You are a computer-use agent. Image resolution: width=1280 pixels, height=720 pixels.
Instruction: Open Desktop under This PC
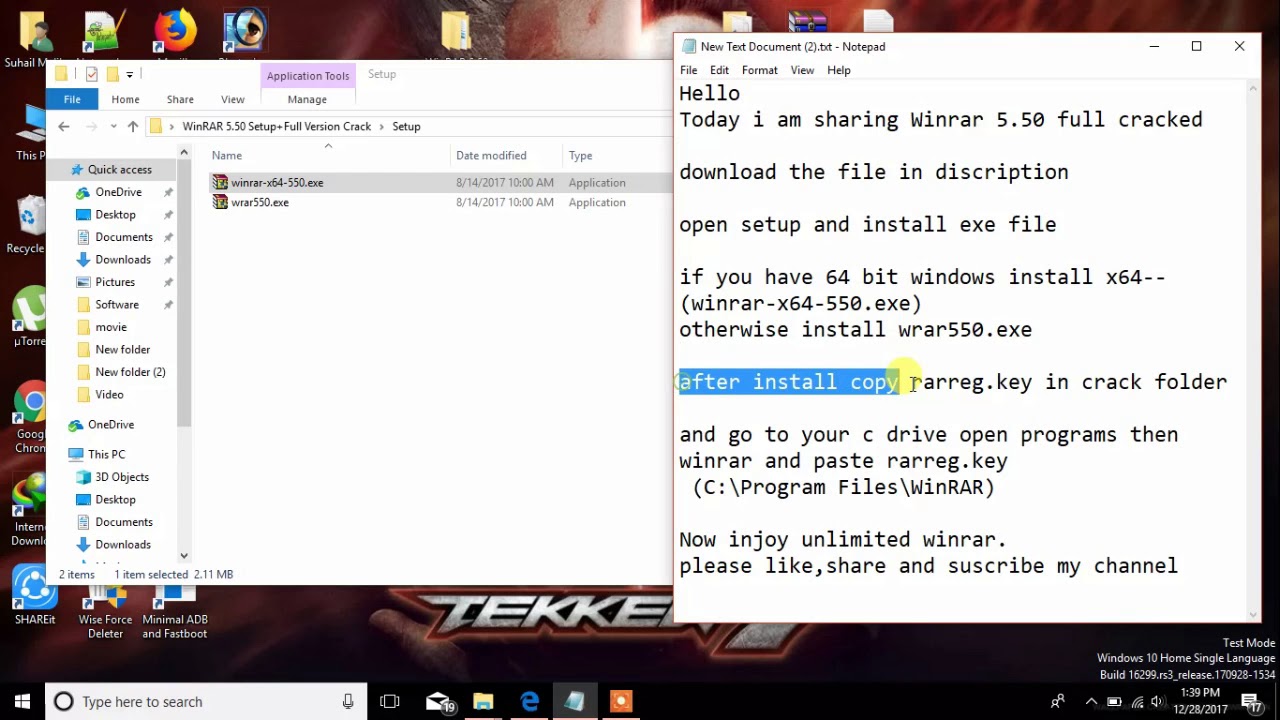[115, 499]
